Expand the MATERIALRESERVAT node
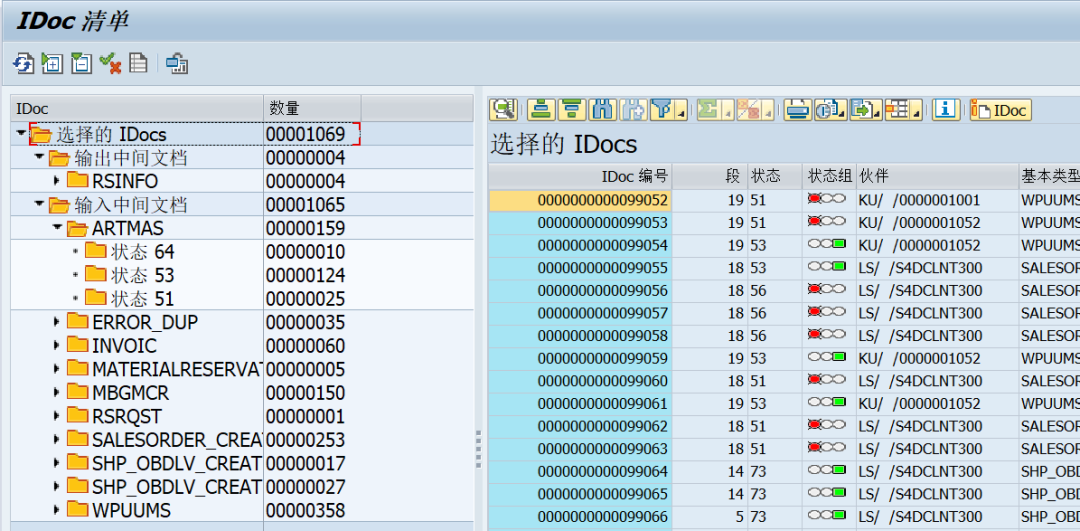Image resolution: width=1080 pixels, height=531 pixels. tap(57, 369)
